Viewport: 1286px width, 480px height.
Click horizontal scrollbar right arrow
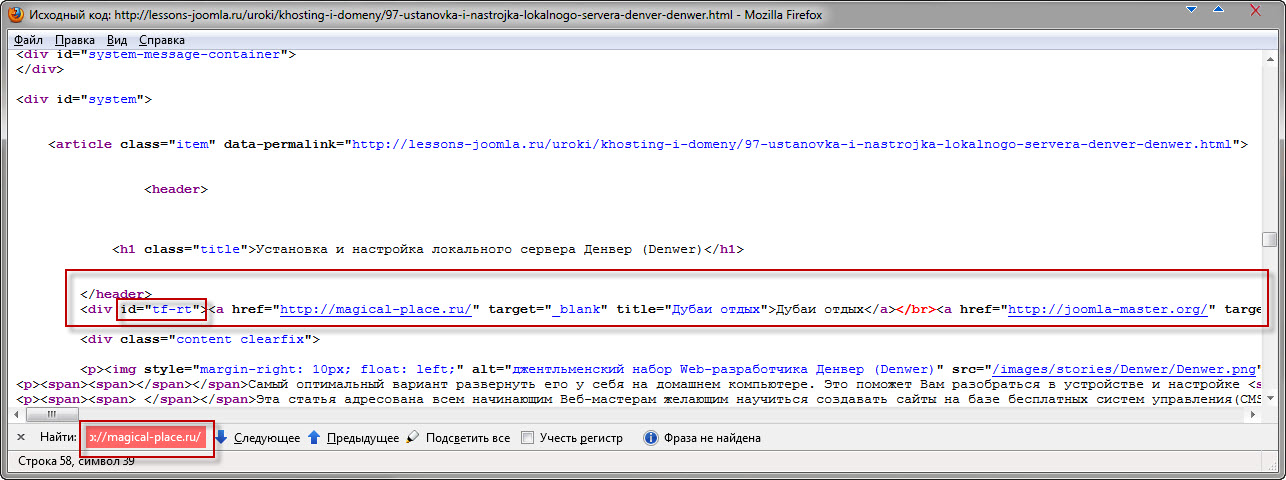(1253, 414)
